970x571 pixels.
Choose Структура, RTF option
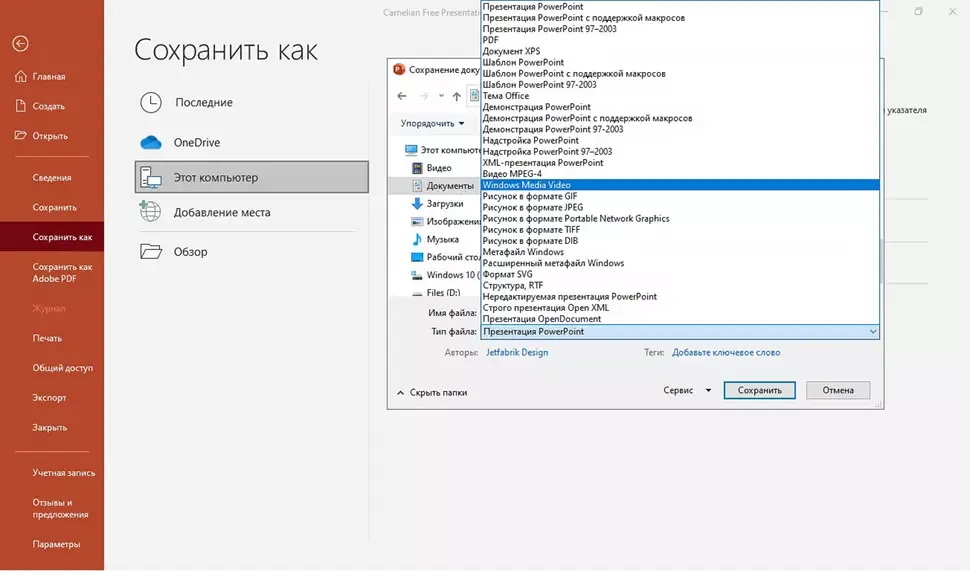(x=680, y=285)
